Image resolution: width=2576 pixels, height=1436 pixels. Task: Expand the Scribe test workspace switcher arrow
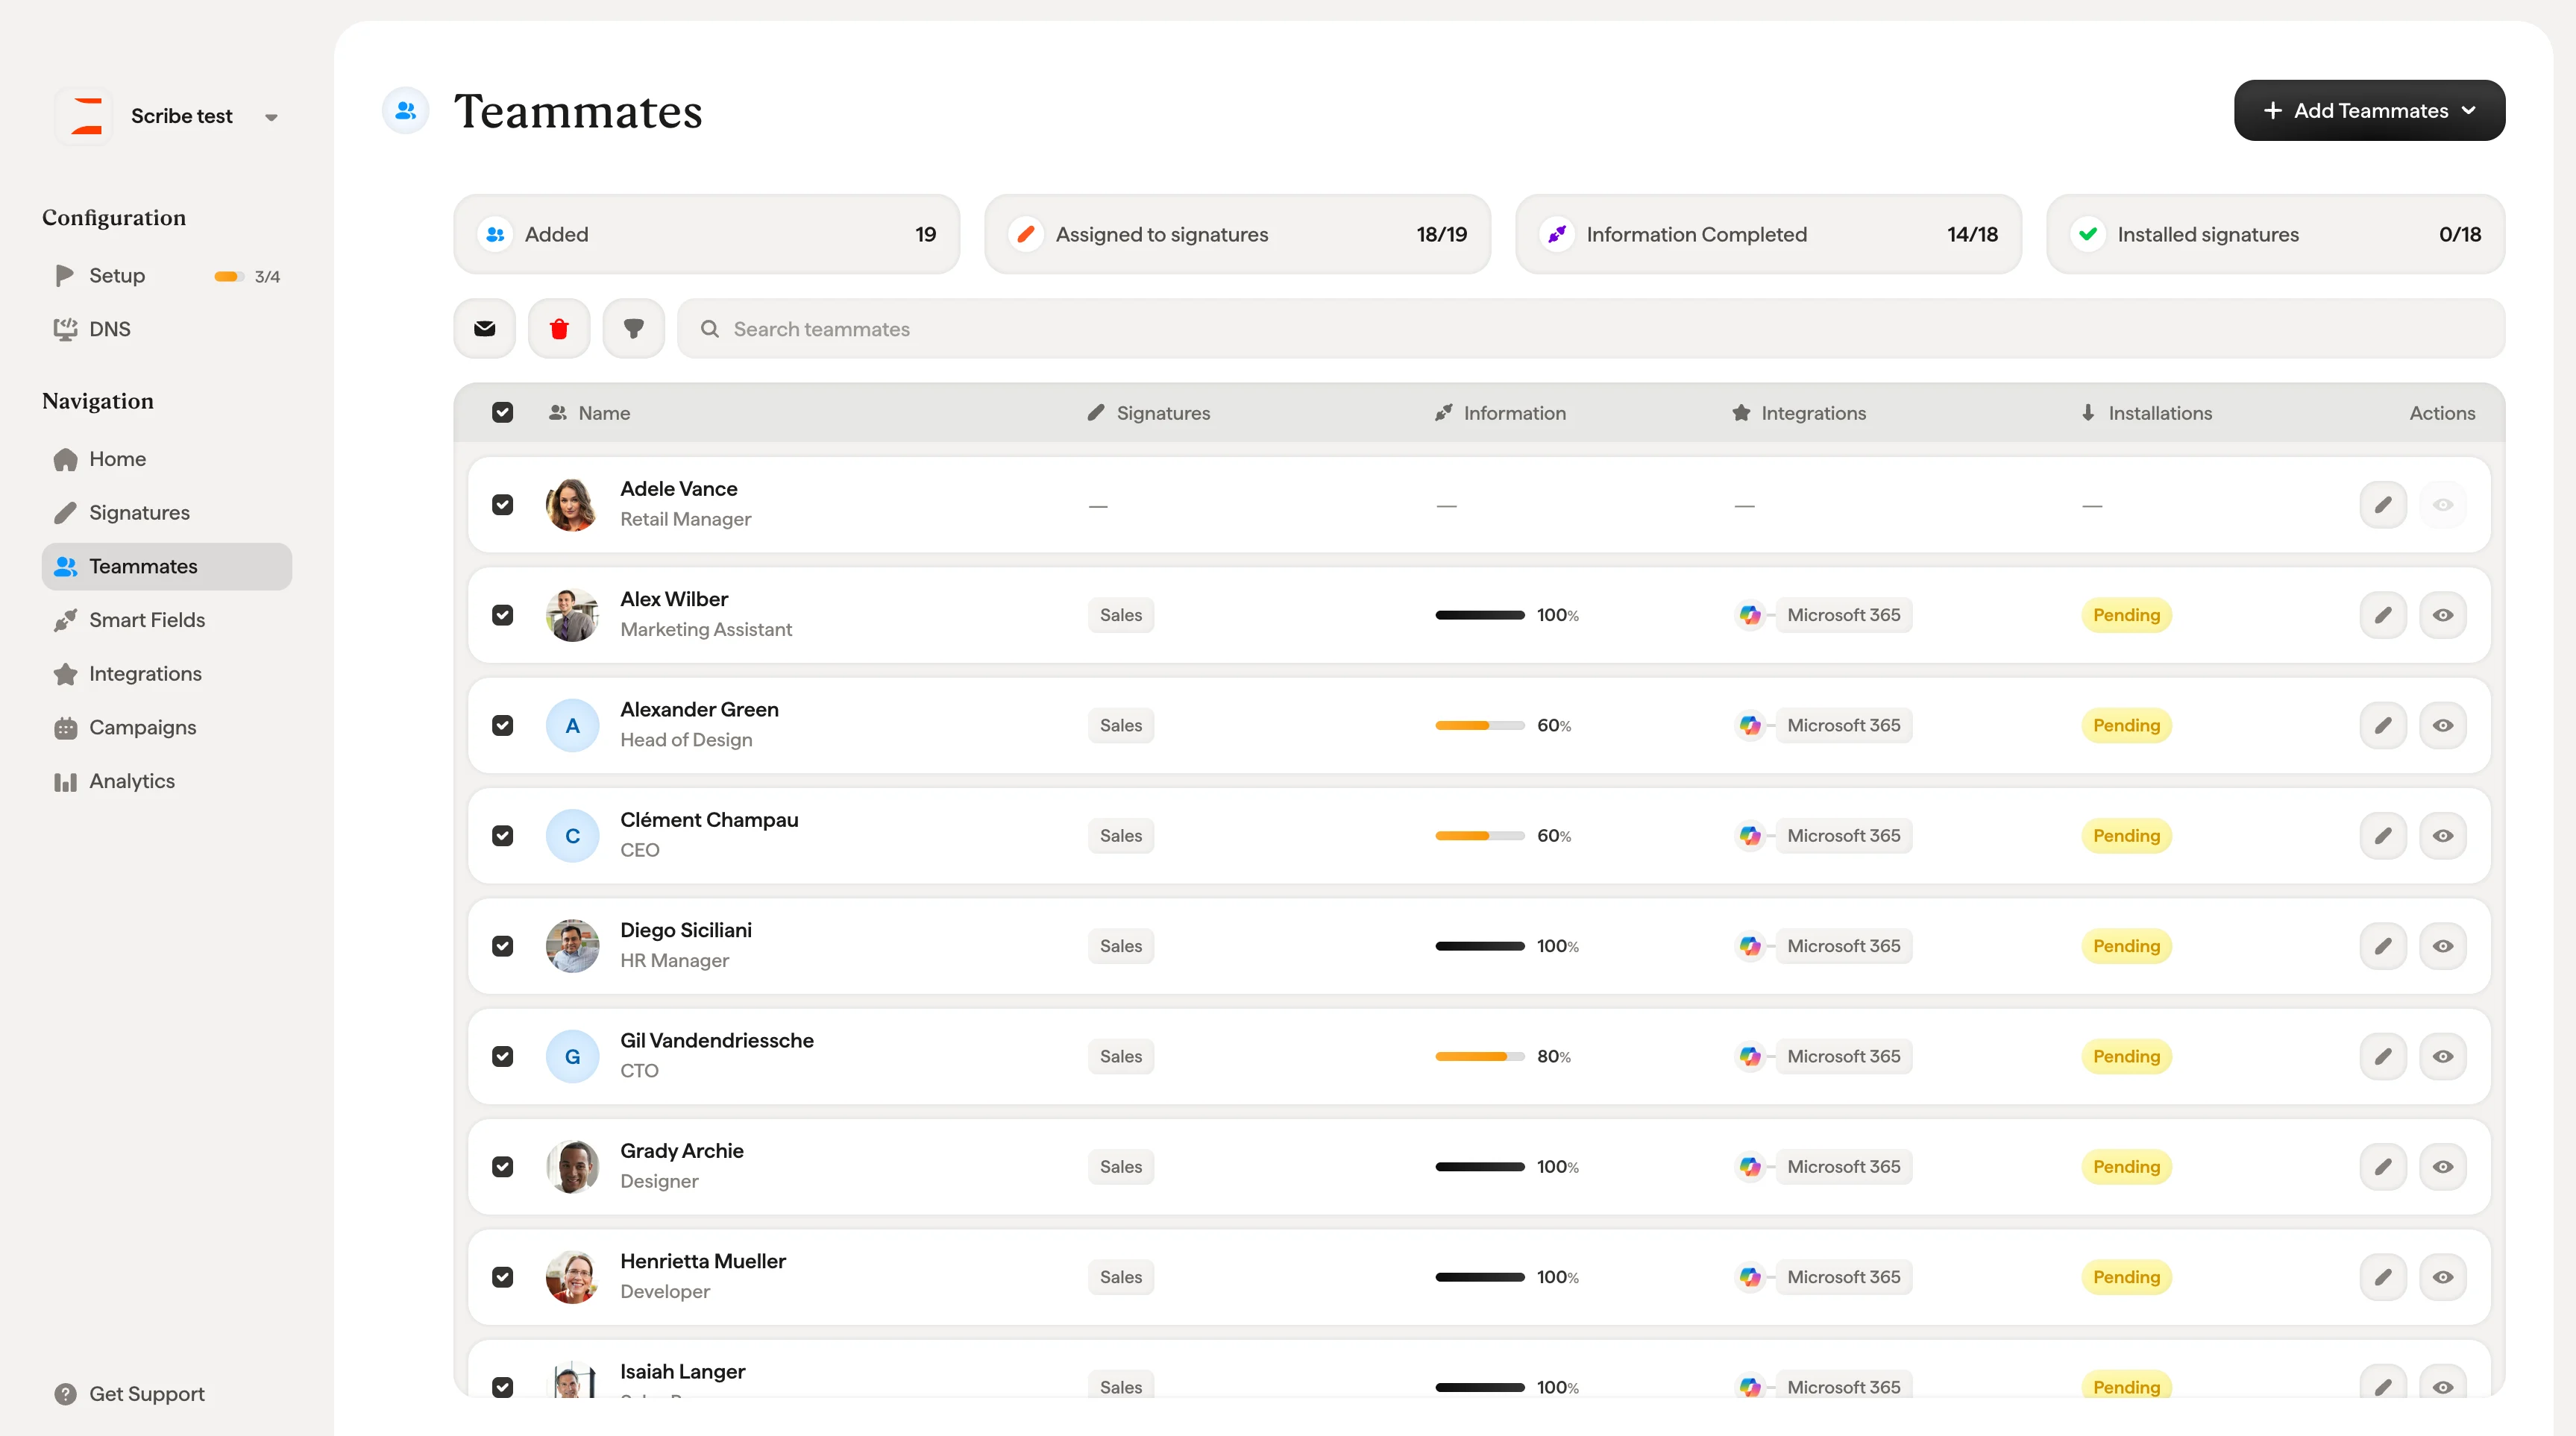(271, 117)
